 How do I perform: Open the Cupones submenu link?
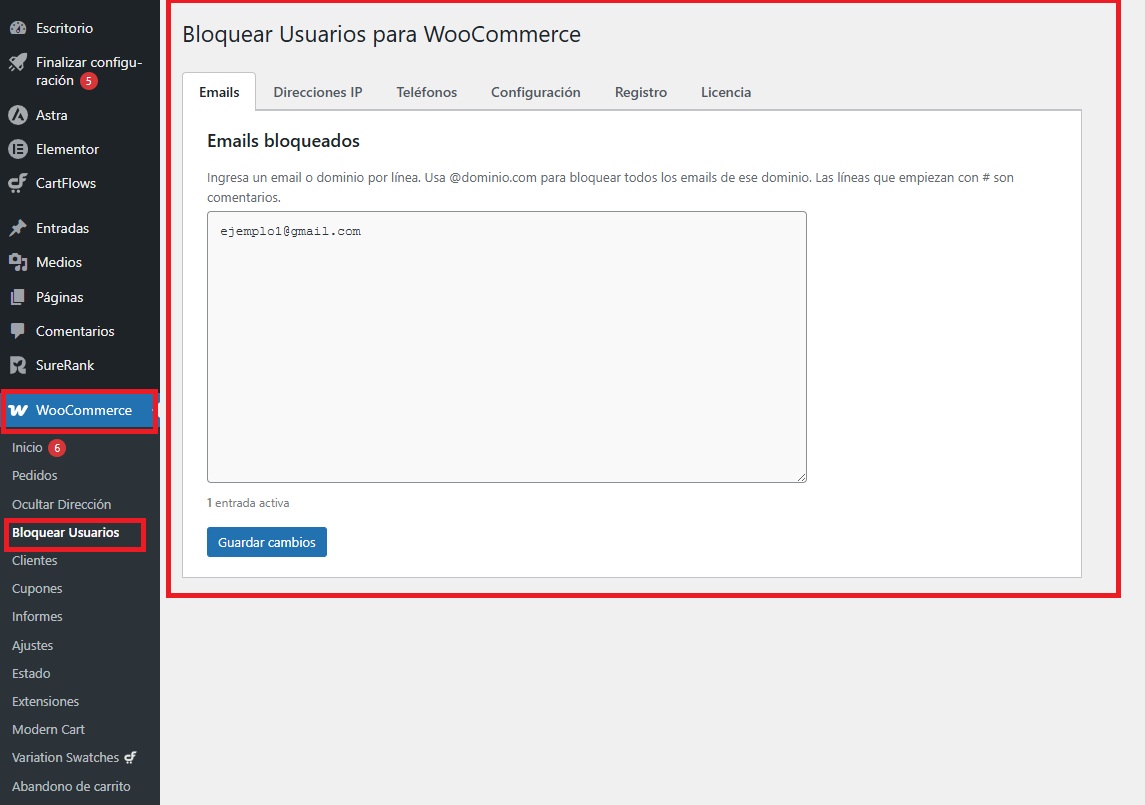click(x=37, y=589)
